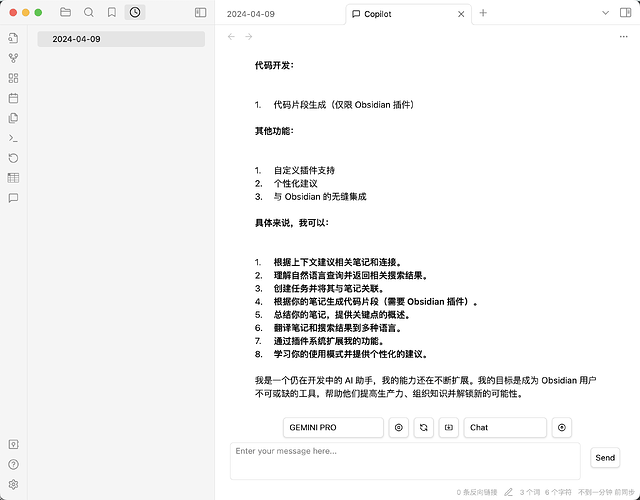
Task: Click the line '翻译笔记和搜索结果到多种语言。'
Action: tap(338, 328)
